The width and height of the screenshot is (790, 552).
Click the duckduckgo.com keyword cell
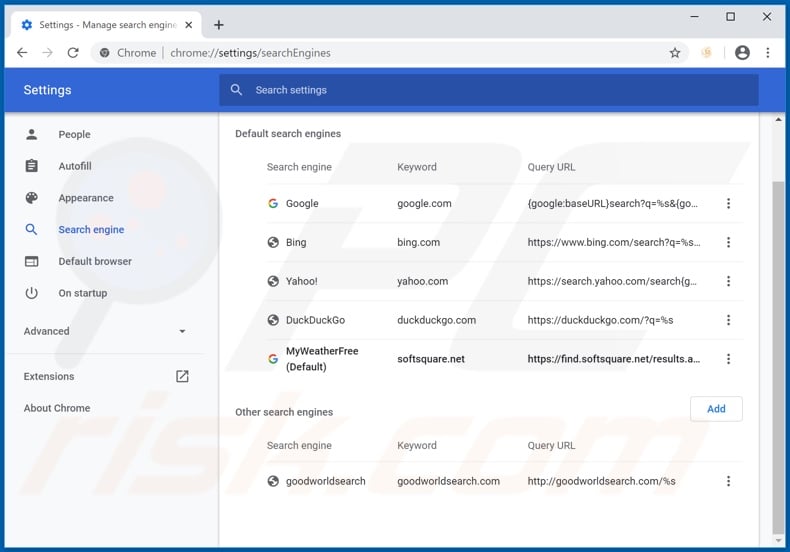[x=436, y=320]
